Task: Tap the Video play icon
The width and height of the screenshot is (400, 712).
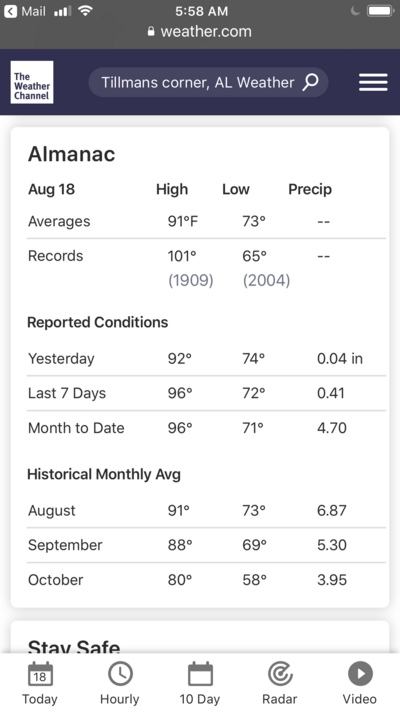Action: [x=360, y=674]
